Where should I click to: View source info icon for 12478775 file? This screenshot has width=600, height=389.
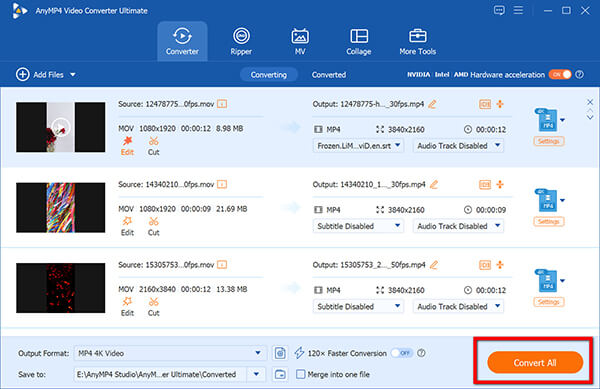[222, 104]
